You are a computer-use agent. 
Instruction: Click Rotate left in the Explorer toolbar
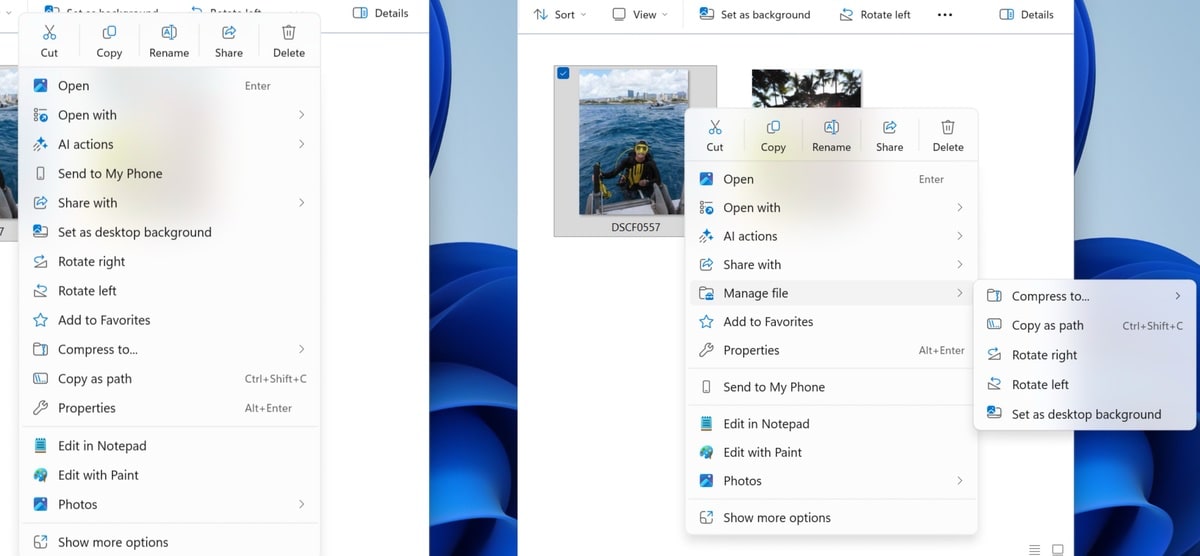pyautogui.click(x=874, y=15)
